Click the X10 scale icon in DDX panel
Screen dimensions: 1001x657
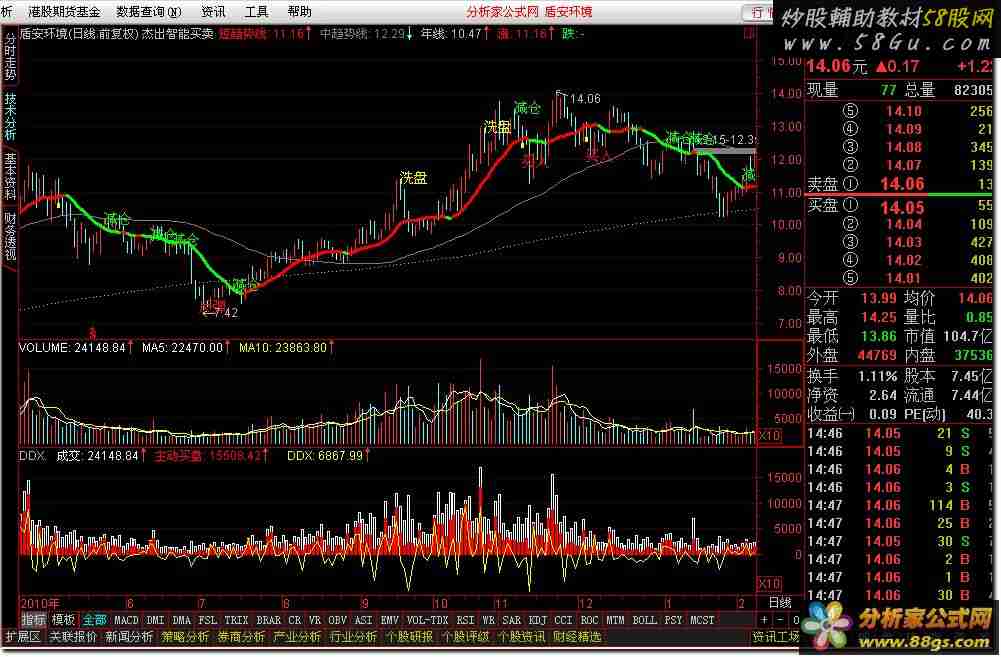pyautogui.click(x=769, y=583)
